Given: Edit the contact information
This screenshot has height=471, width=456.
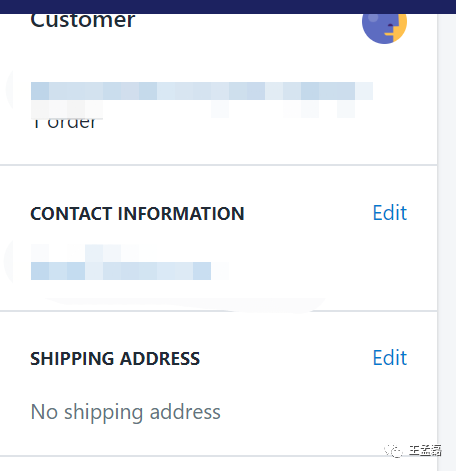Looking at the screenshot, I should pos(390,213).
